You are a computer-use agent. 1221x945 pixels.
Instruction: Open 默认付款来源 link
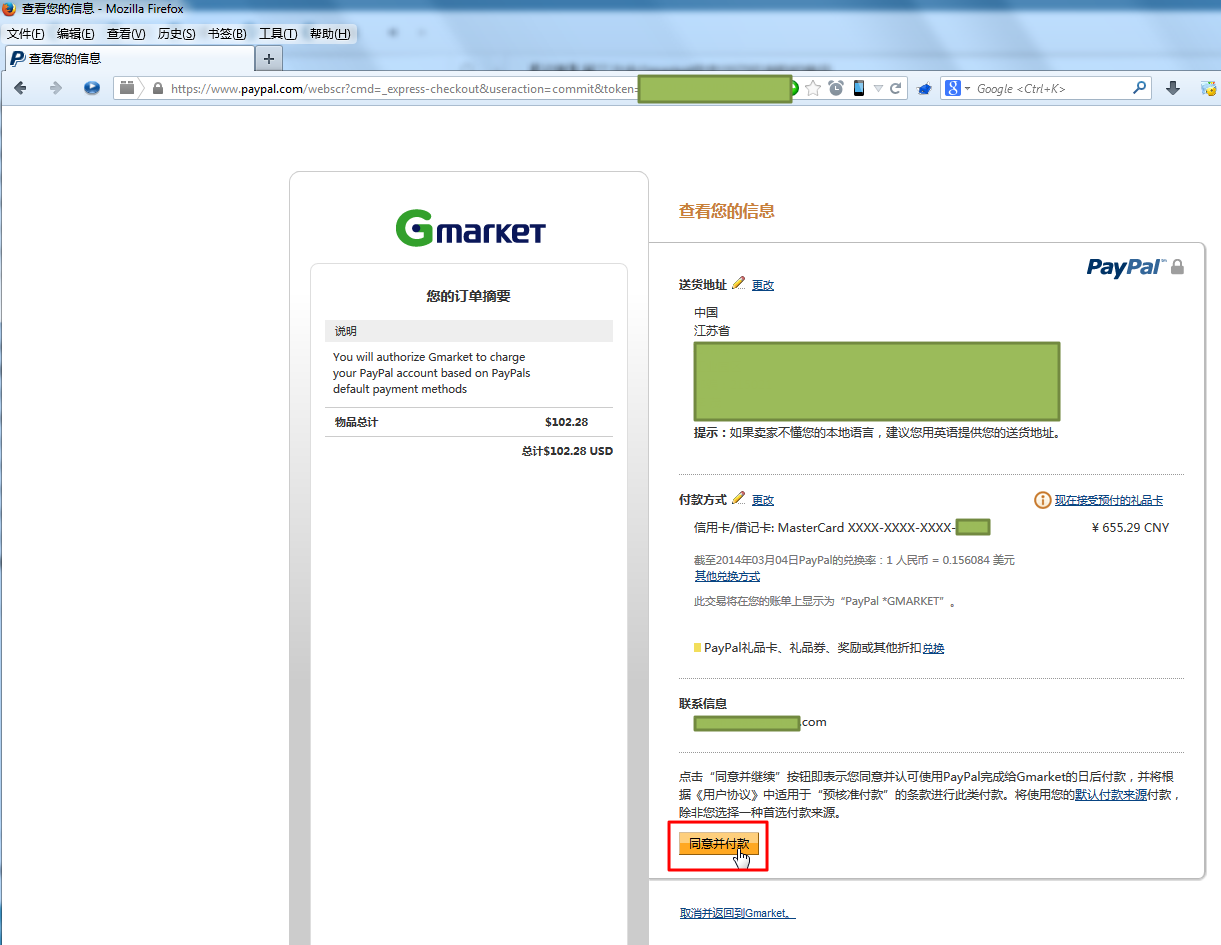click(x=1111, y=795)
